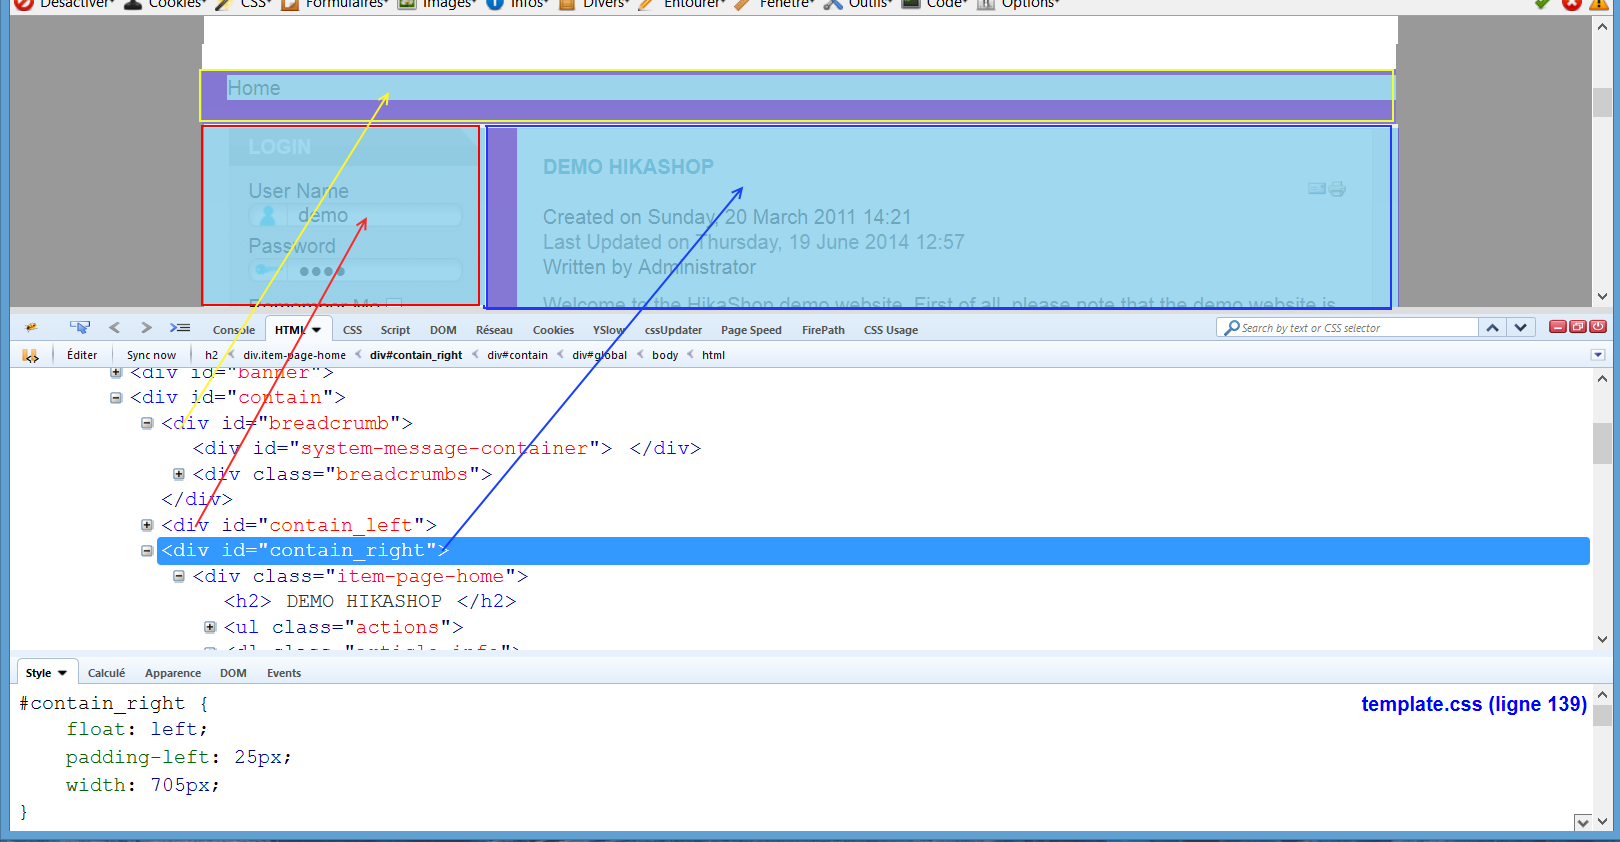Switch to the CSS tab

tap(352, 330)
